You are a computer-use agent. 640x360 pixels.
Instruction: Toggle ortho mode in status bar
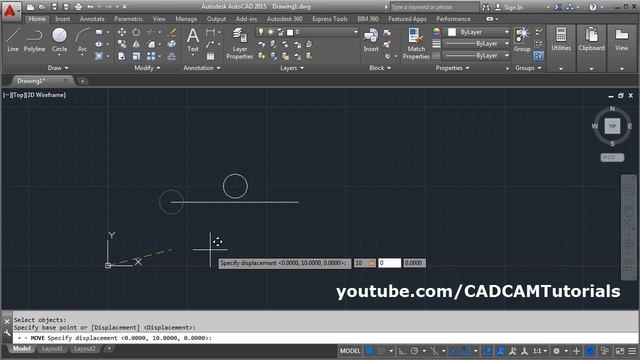coord(402,351)
